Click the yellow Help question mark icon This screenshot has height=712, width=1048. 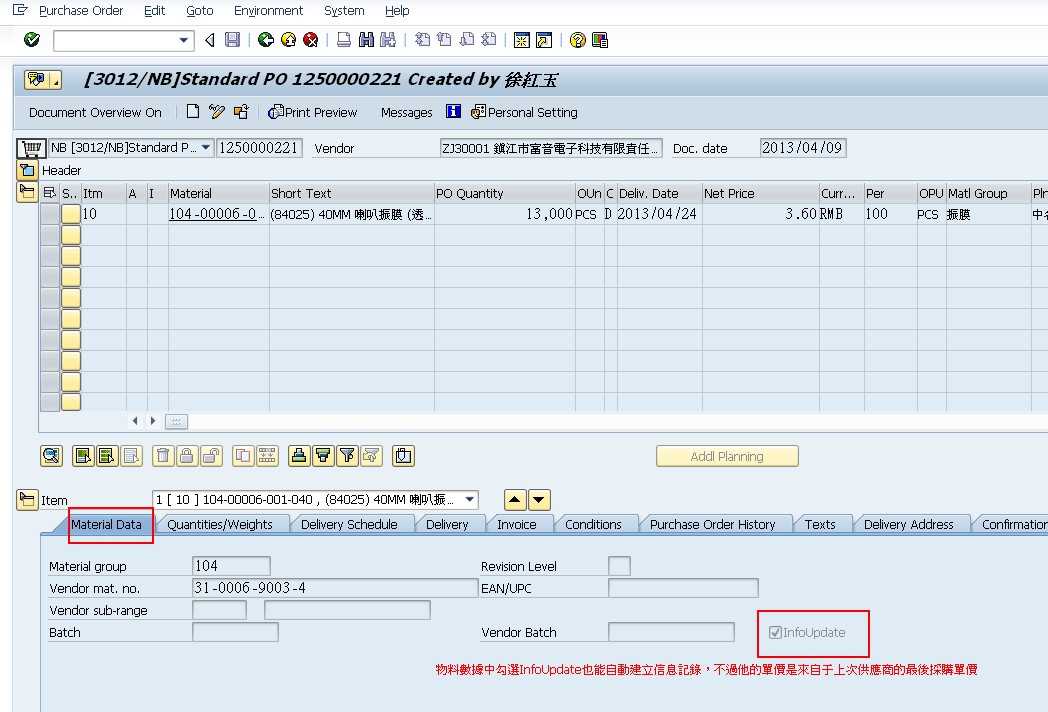[x=577, y=40]
